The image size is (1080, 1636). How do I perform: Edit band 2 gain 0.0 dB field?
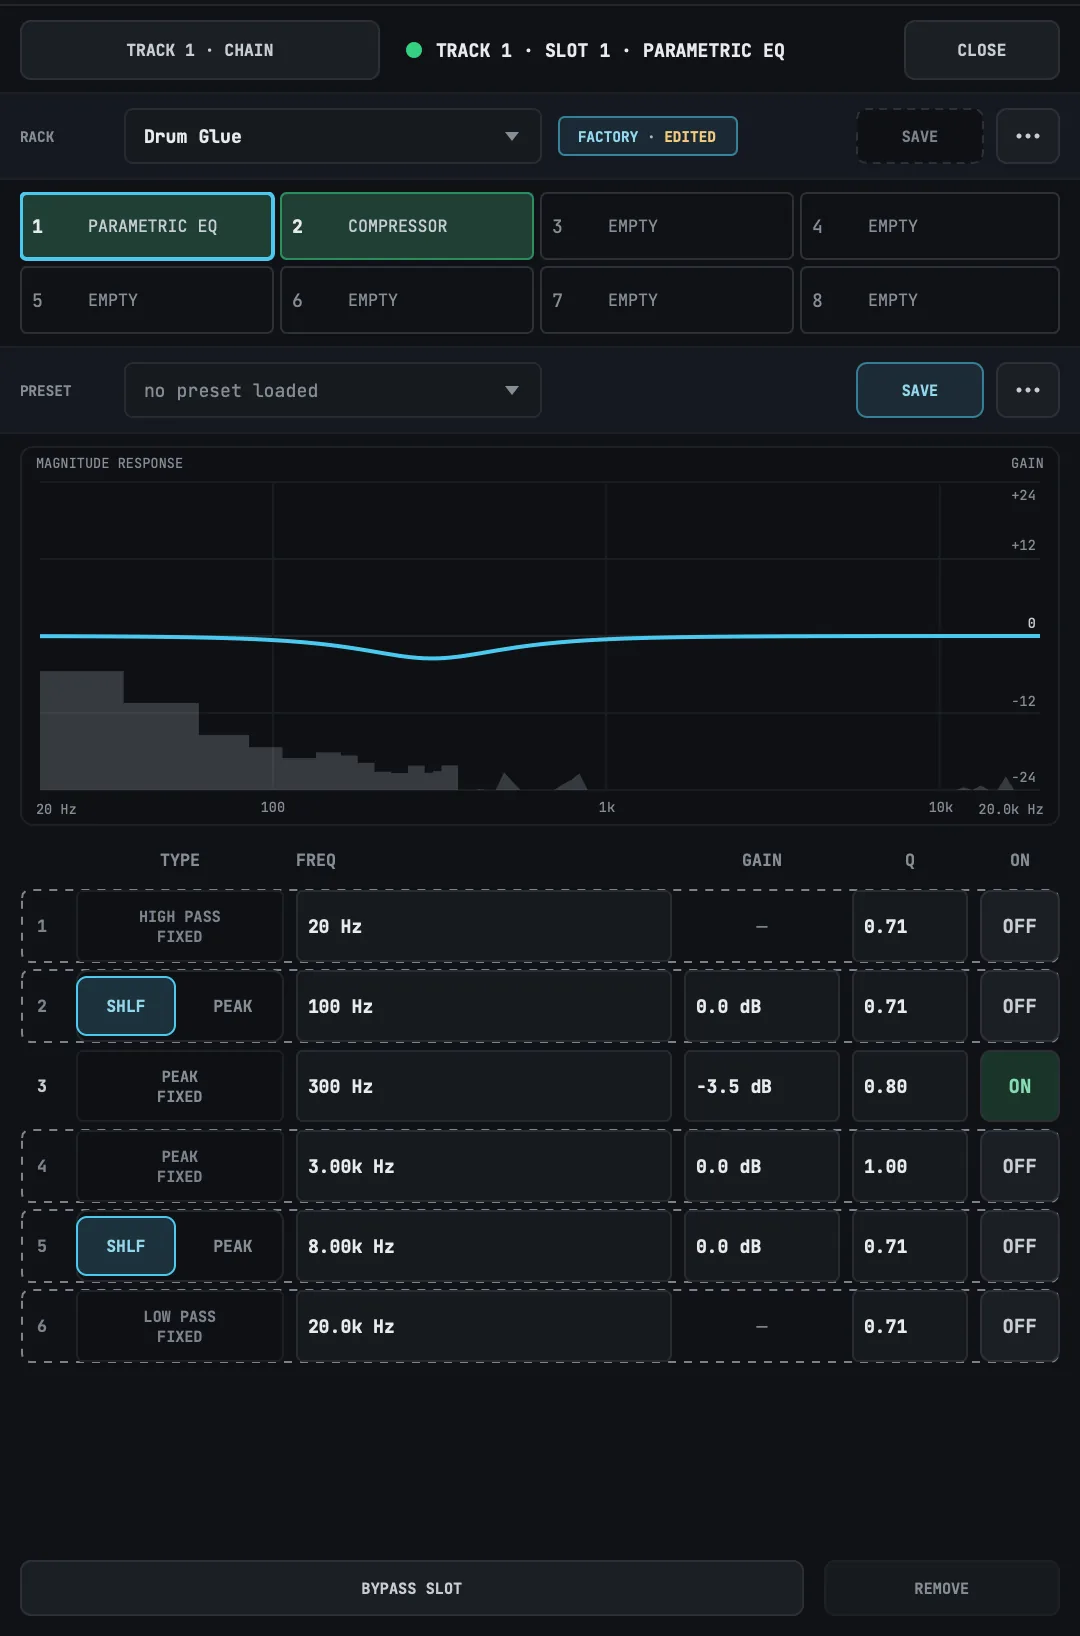click(762, 1006)
